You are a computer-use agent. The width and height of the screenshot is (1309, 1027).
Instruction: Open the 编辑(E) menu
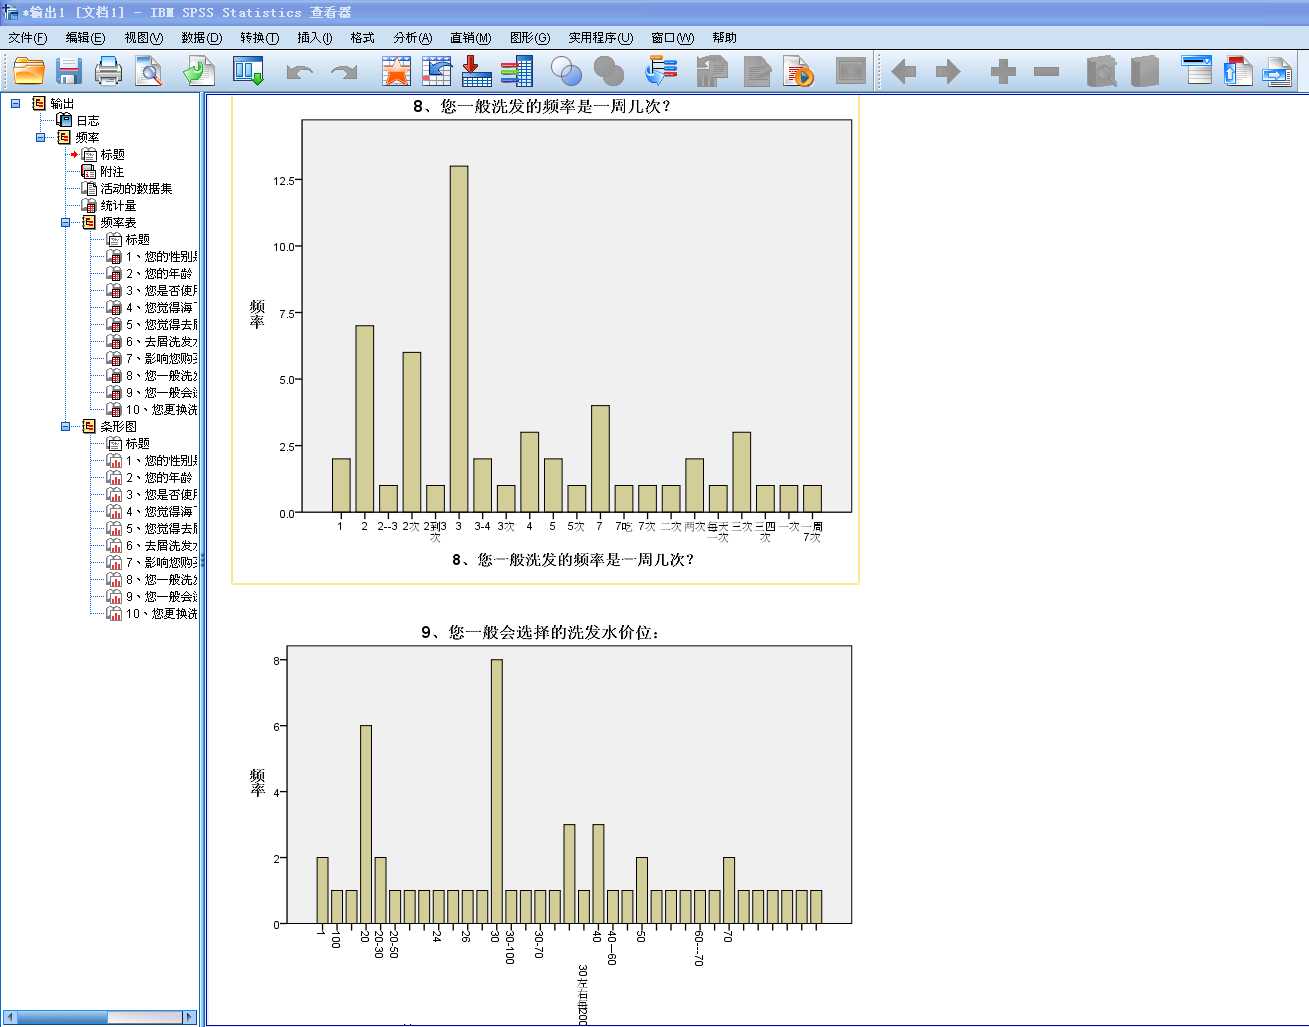point(85,38)
